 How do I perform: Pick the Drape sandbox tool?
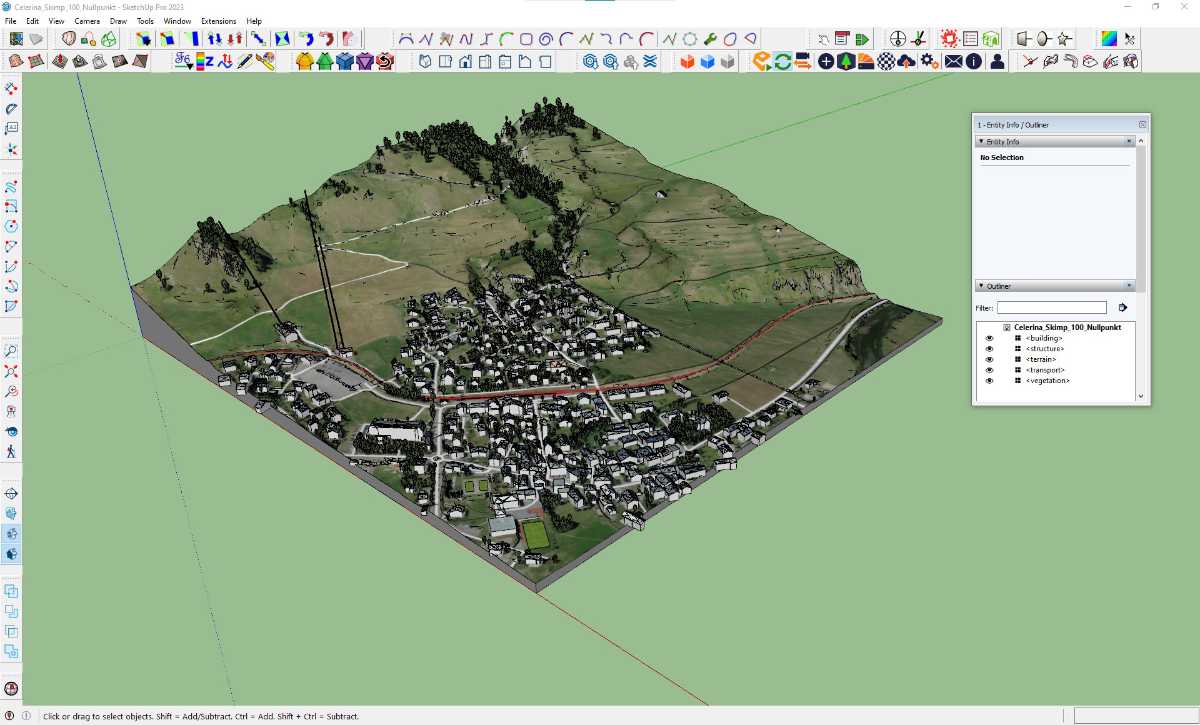(99, 61)
